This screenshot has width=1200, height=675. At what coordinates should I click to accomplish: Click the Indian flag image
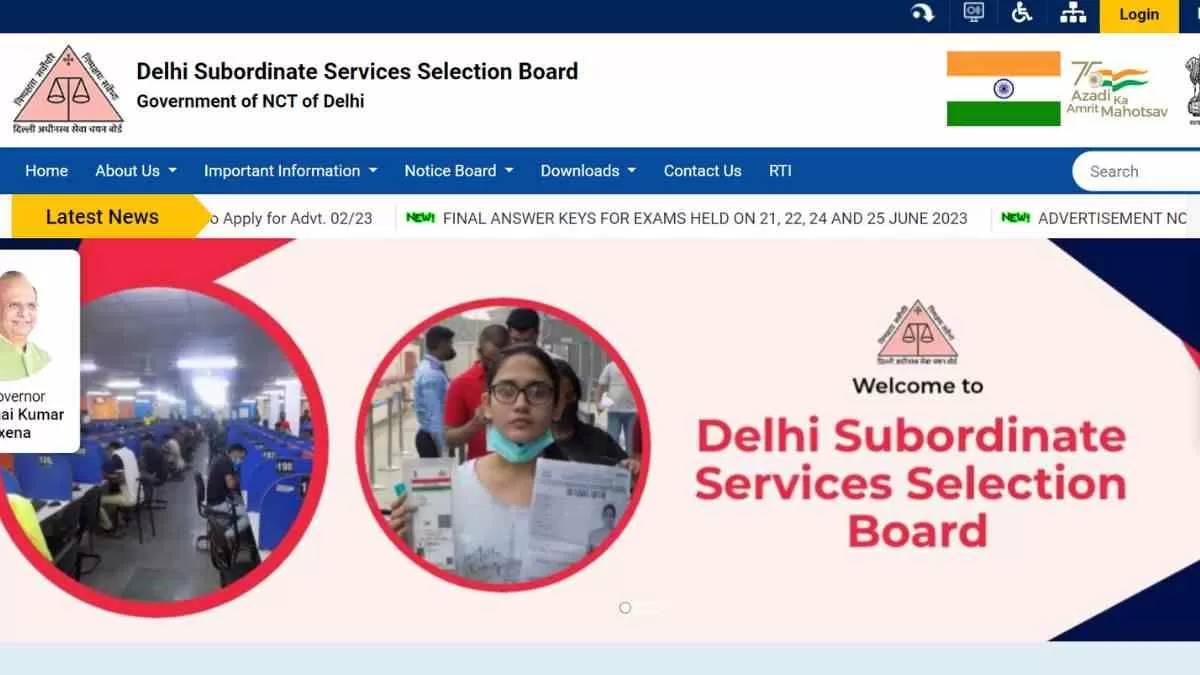[x=1003, y=89]
